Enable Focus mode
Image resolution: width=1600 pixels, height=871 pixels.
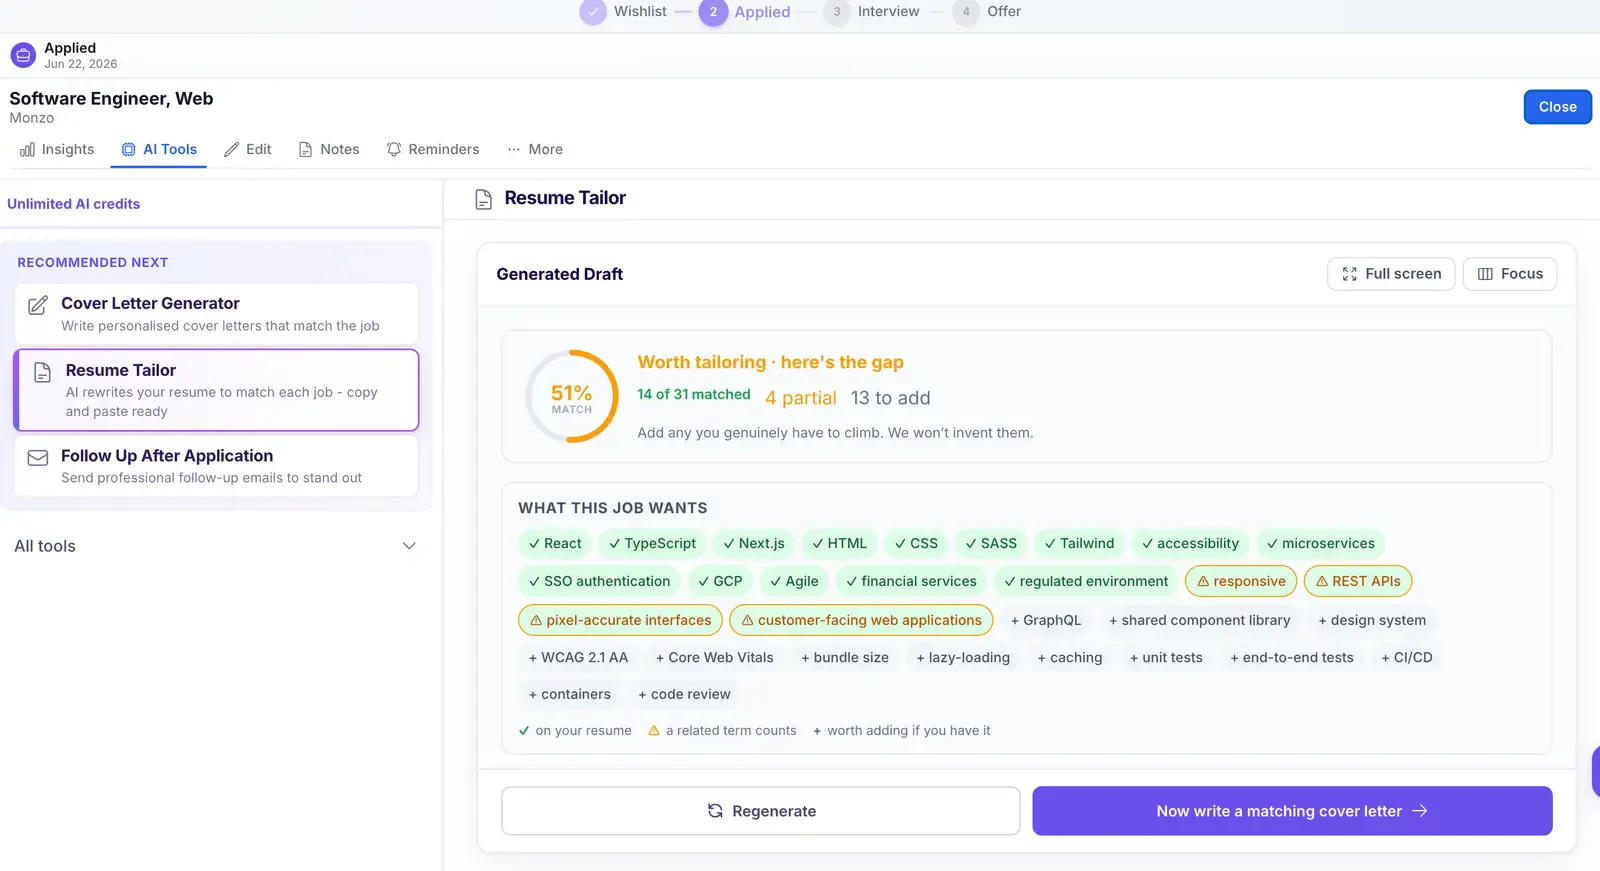[x=1509, y=274]
